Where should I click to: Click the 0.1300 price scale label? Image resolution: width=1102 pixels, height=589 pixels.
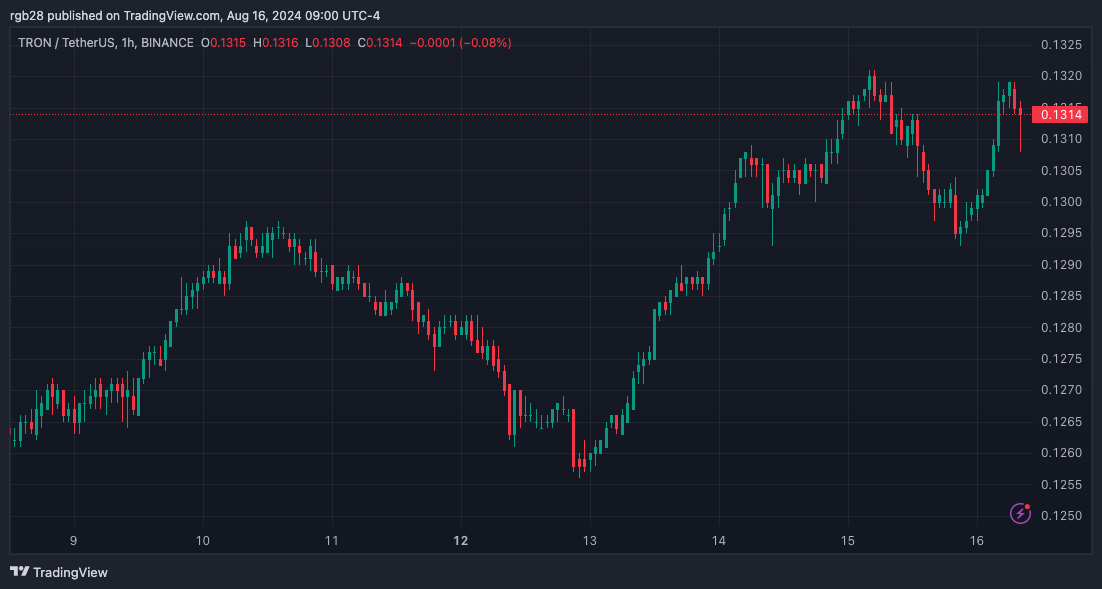tap(1061, 202)
